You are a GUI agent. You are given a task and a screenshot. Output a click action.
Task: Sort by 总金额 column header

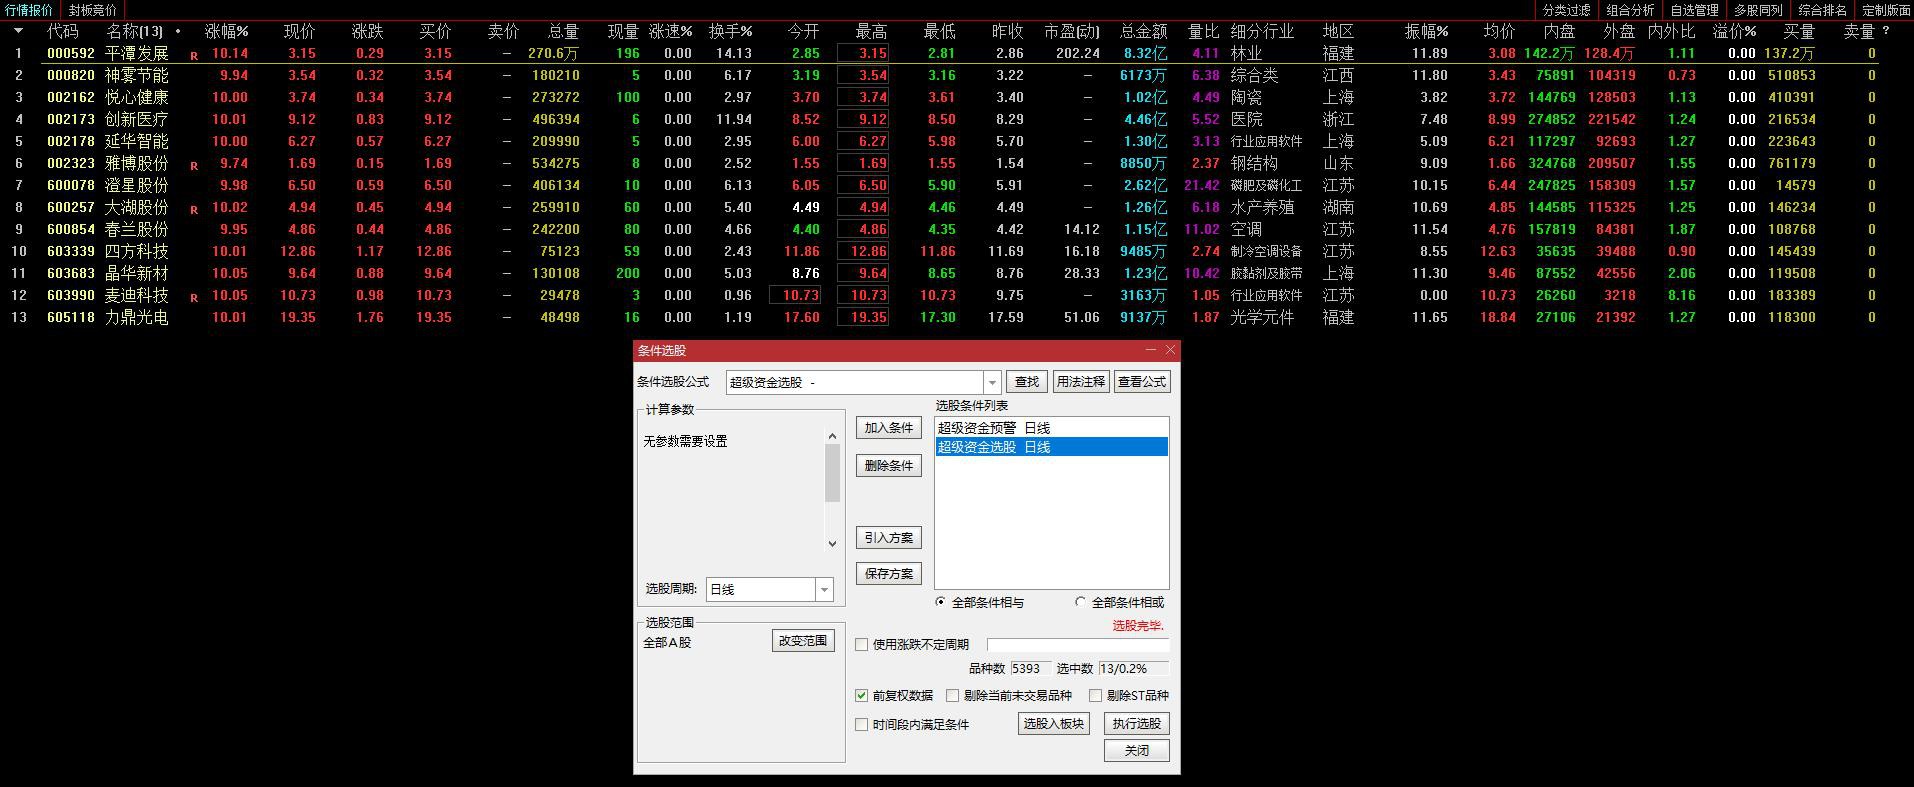click(x=1143, y=31)
